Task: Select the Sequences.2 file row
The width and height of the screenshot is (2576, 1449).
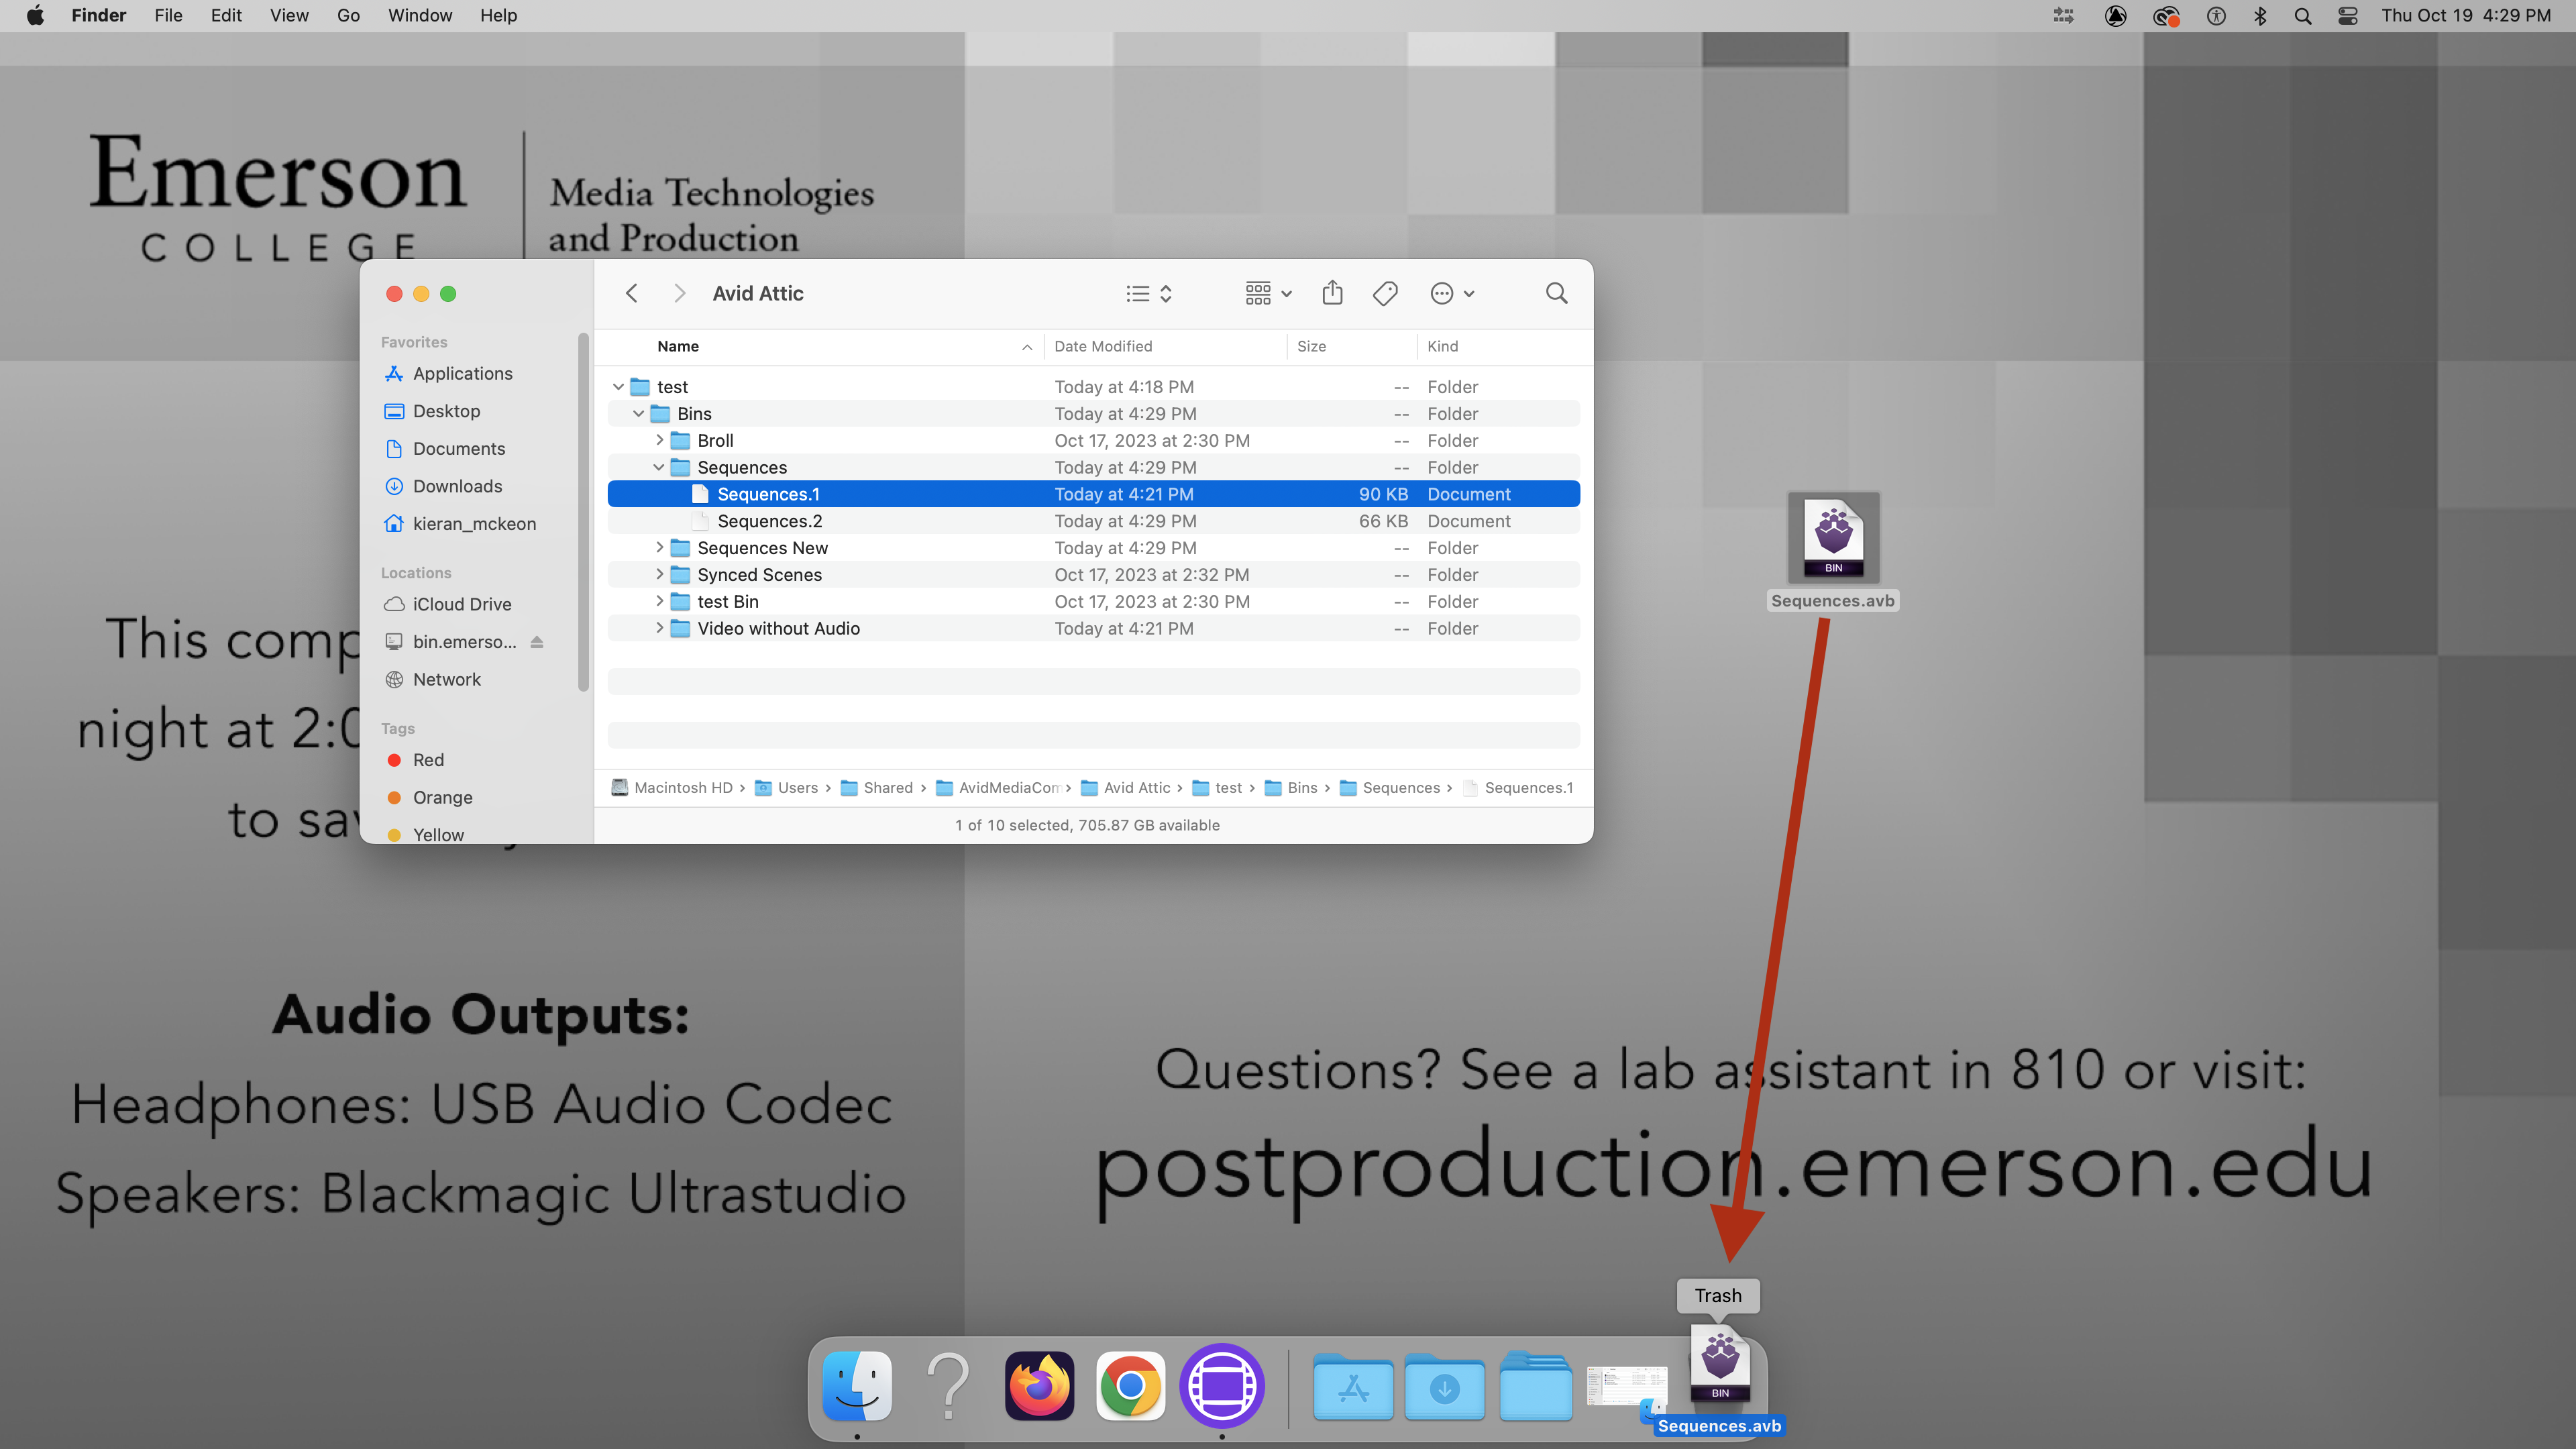Action: [1093, 521]
